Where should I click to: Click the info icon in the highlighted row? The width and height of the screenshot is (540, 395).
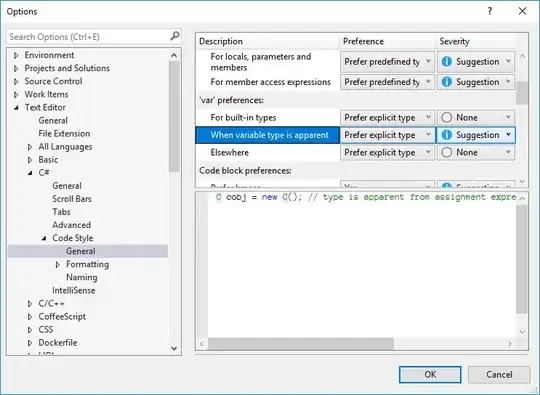coord(446,135)
